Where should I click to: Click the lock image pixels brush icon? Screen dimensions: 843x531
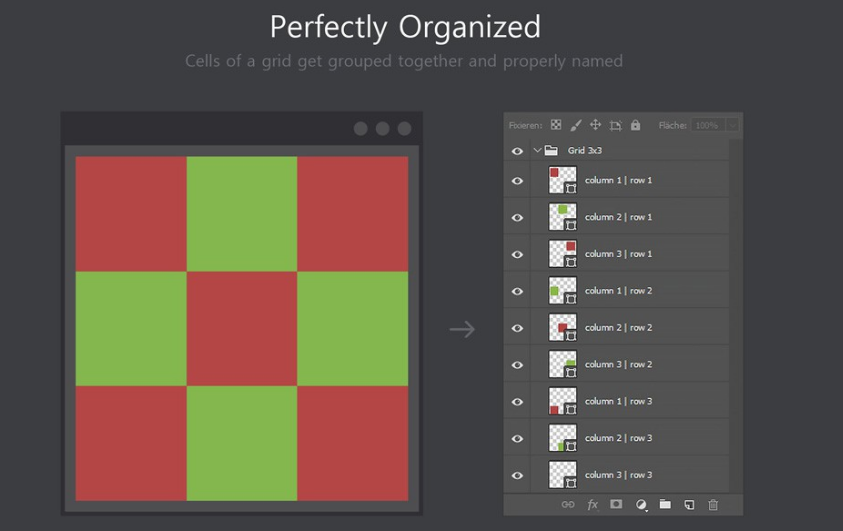click(576, 125)
